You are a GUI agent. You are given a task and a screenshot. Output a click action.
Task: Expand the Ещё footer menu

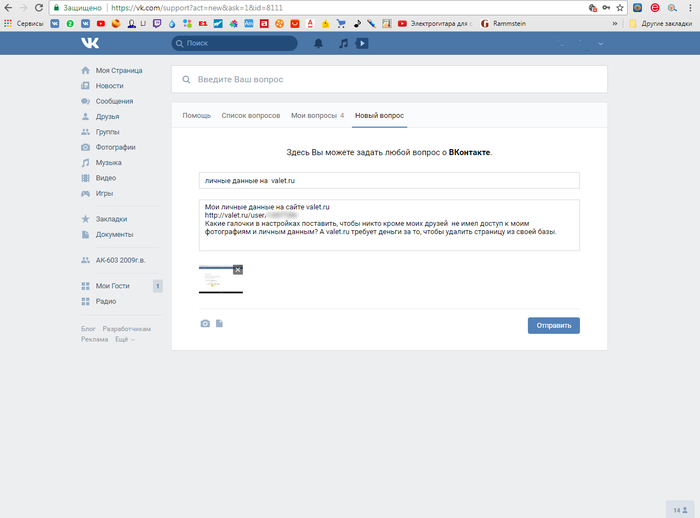click(x=124, y=339)
